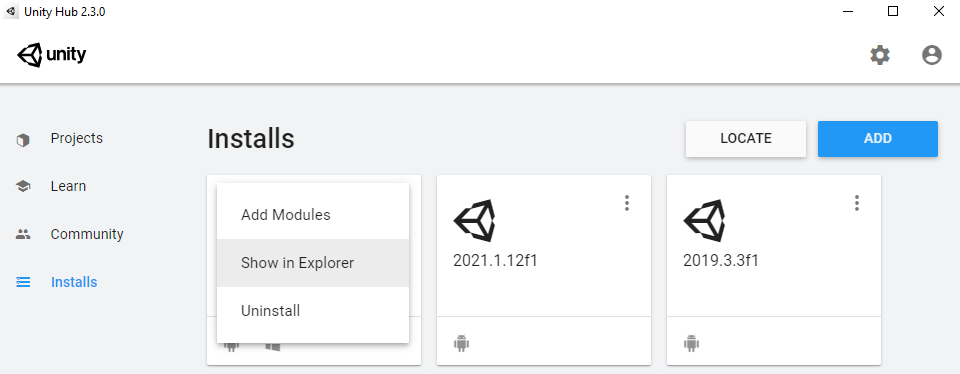Click the blue ADD button
This screenshot has width=960, height=374.
pyautogui.click(x=878, y=138)
